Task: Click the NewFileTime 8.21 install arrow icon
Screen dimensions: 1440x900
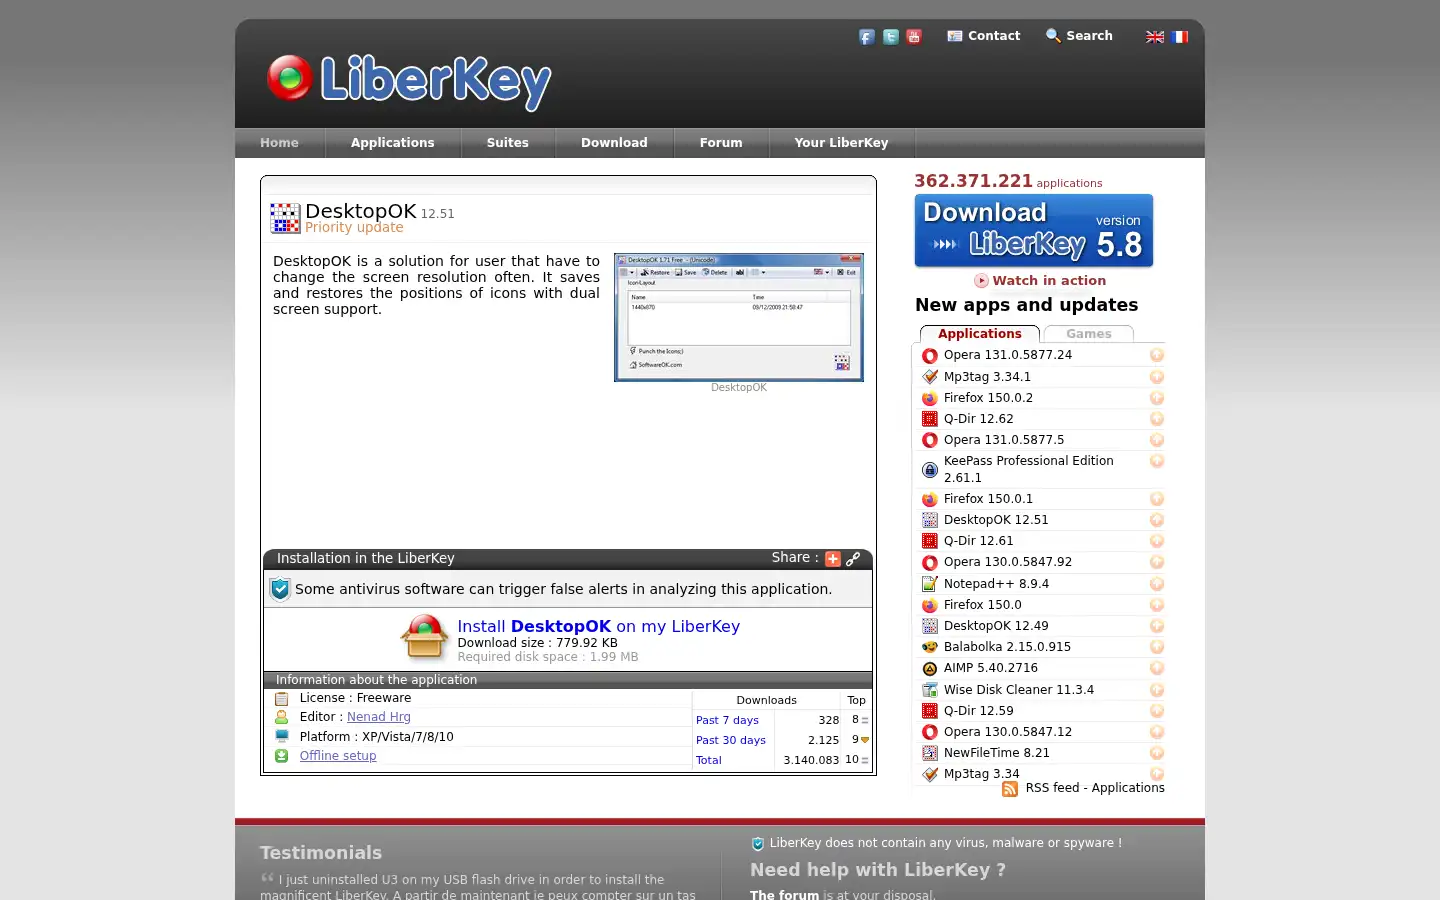Action: (x=1157, y=753)
